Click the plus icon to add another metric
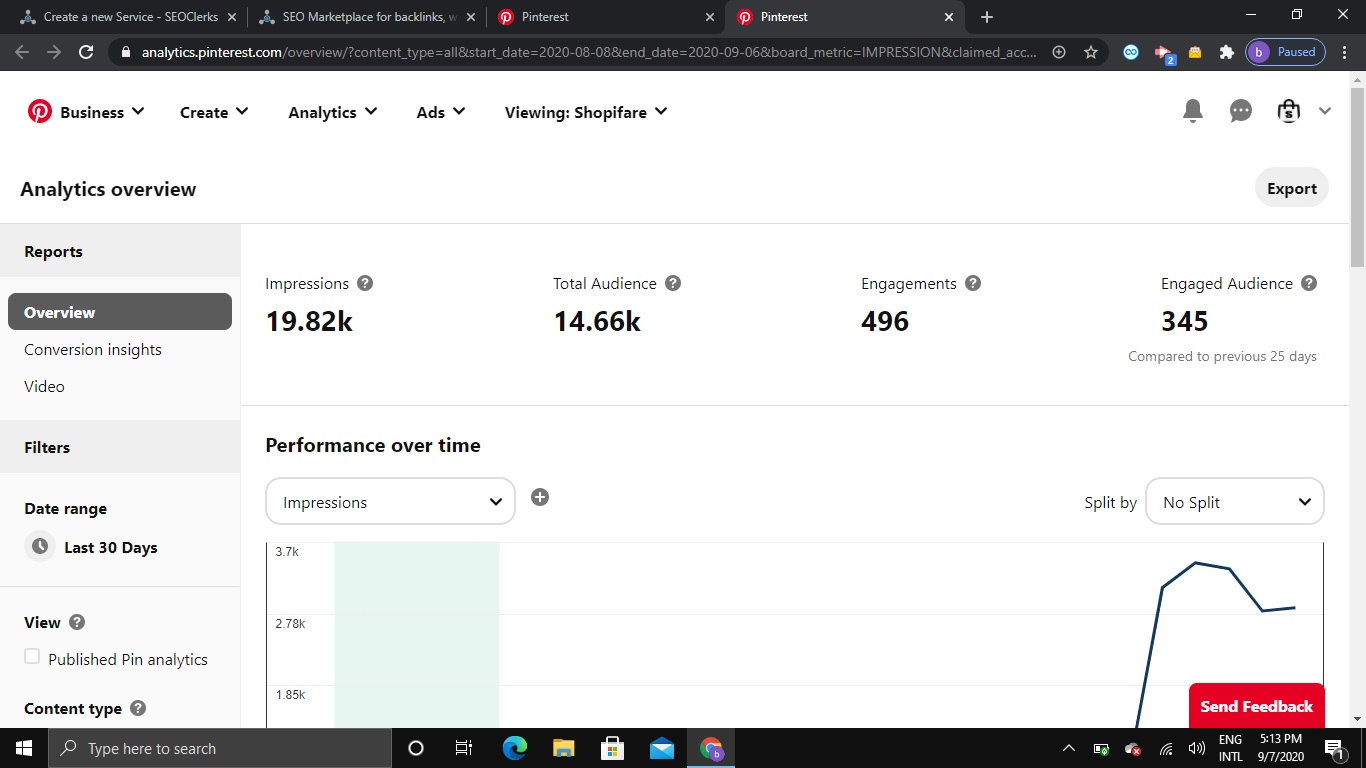The image size is (1366, 768). tap(540, 497)
